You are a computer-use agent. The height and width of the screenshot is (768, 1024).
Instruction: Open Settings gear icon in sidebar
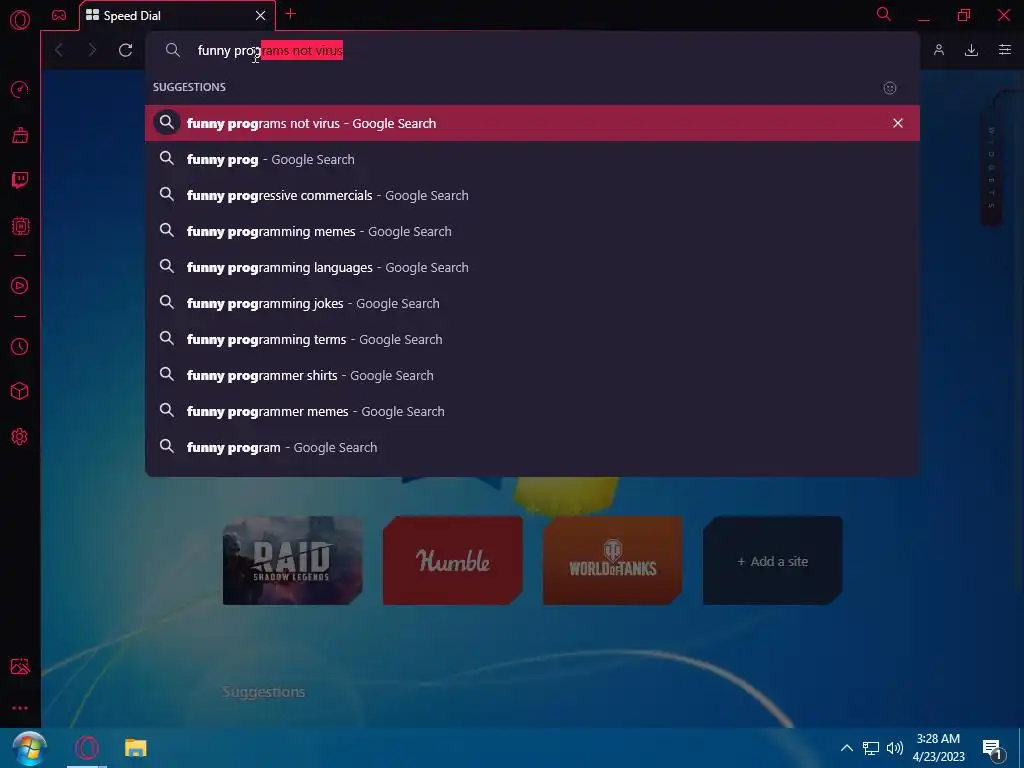coord(20,437)
